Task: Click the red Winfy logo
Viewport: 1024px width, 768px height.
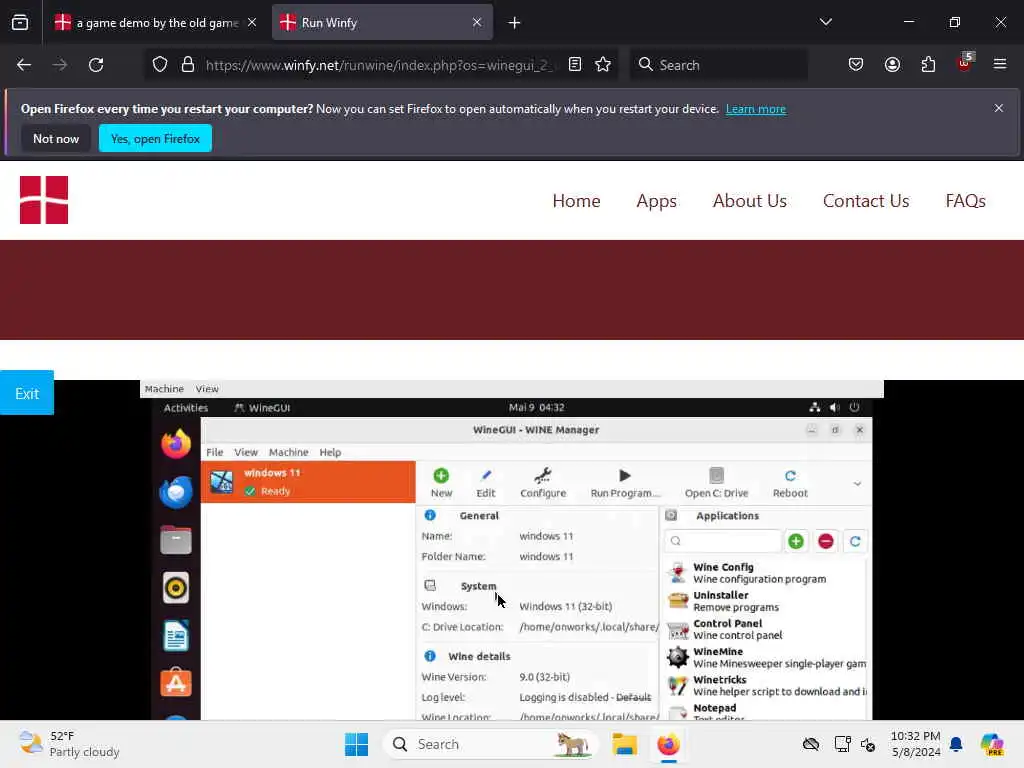Action: pyautogui.click(x=44, y=200)
